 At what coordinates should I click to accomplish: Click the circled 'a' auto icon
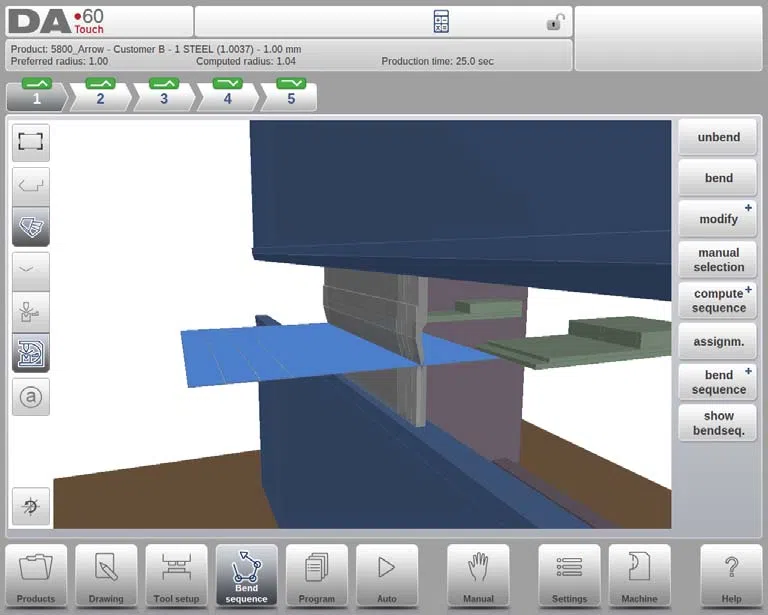pyautogui.click(x=30, y=397)
